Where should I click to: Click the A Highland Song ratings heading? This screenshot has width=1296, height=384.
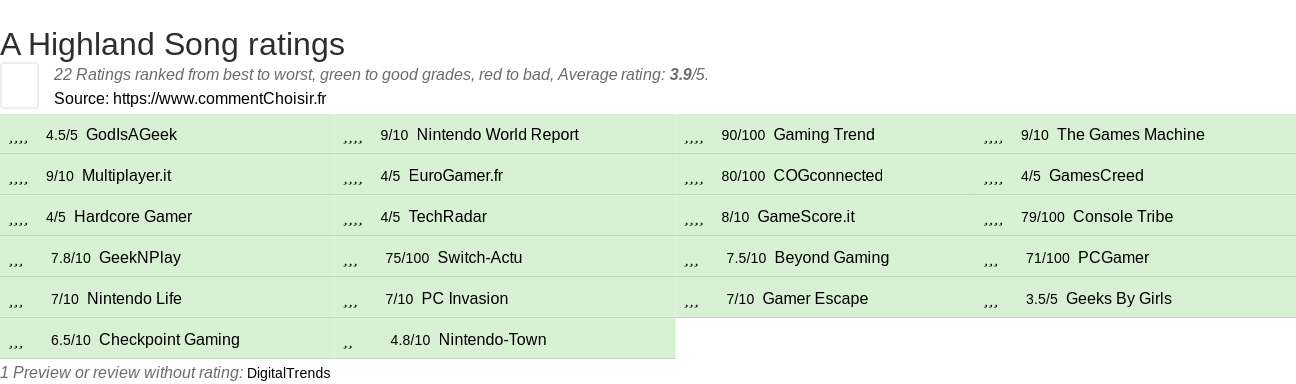click(x=172, y=44)
